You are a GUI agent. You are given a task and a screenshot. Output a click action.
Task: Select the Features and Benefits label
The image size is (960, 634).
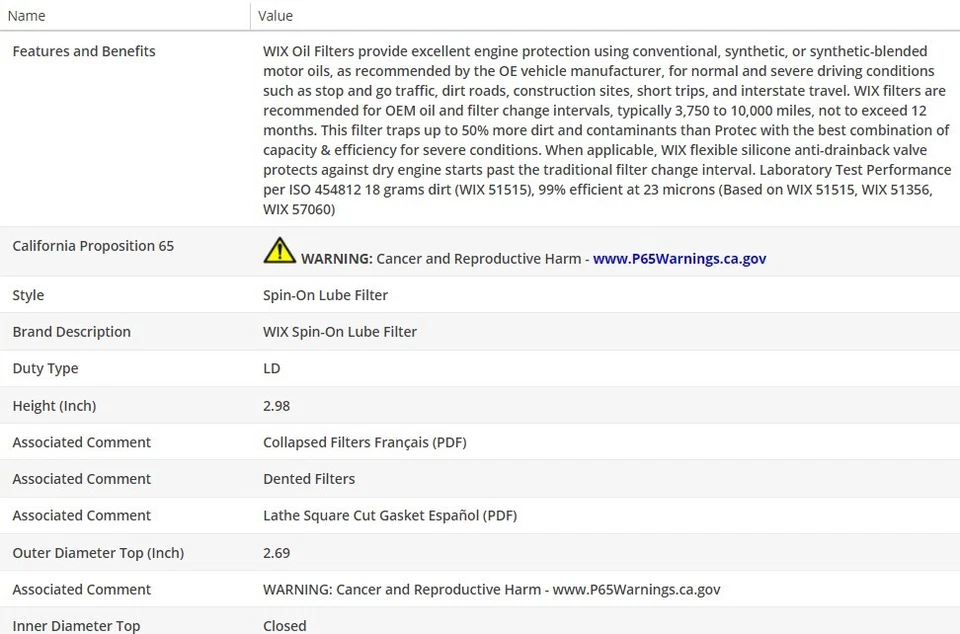[x=84, y=51]
